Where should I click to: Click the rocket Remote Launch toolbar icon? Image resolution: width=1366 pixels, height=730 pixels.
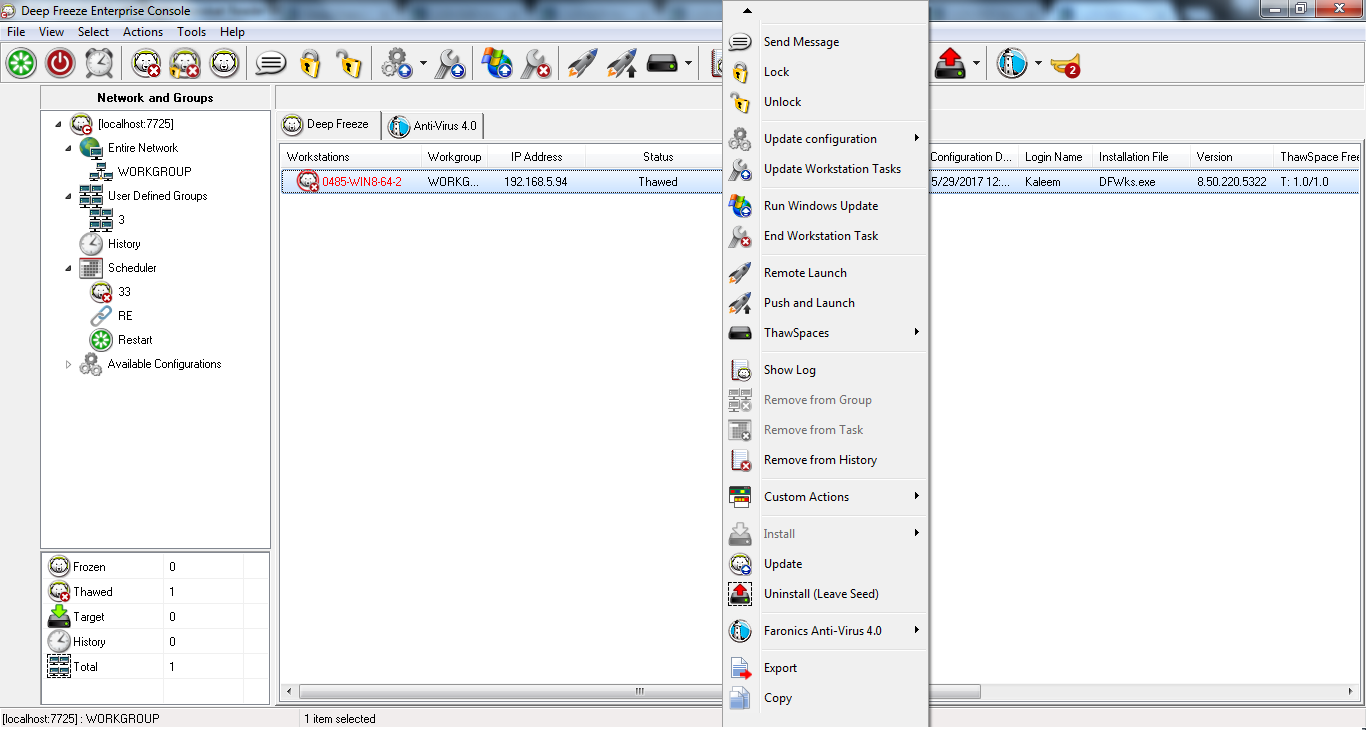(x=582, y=64)
